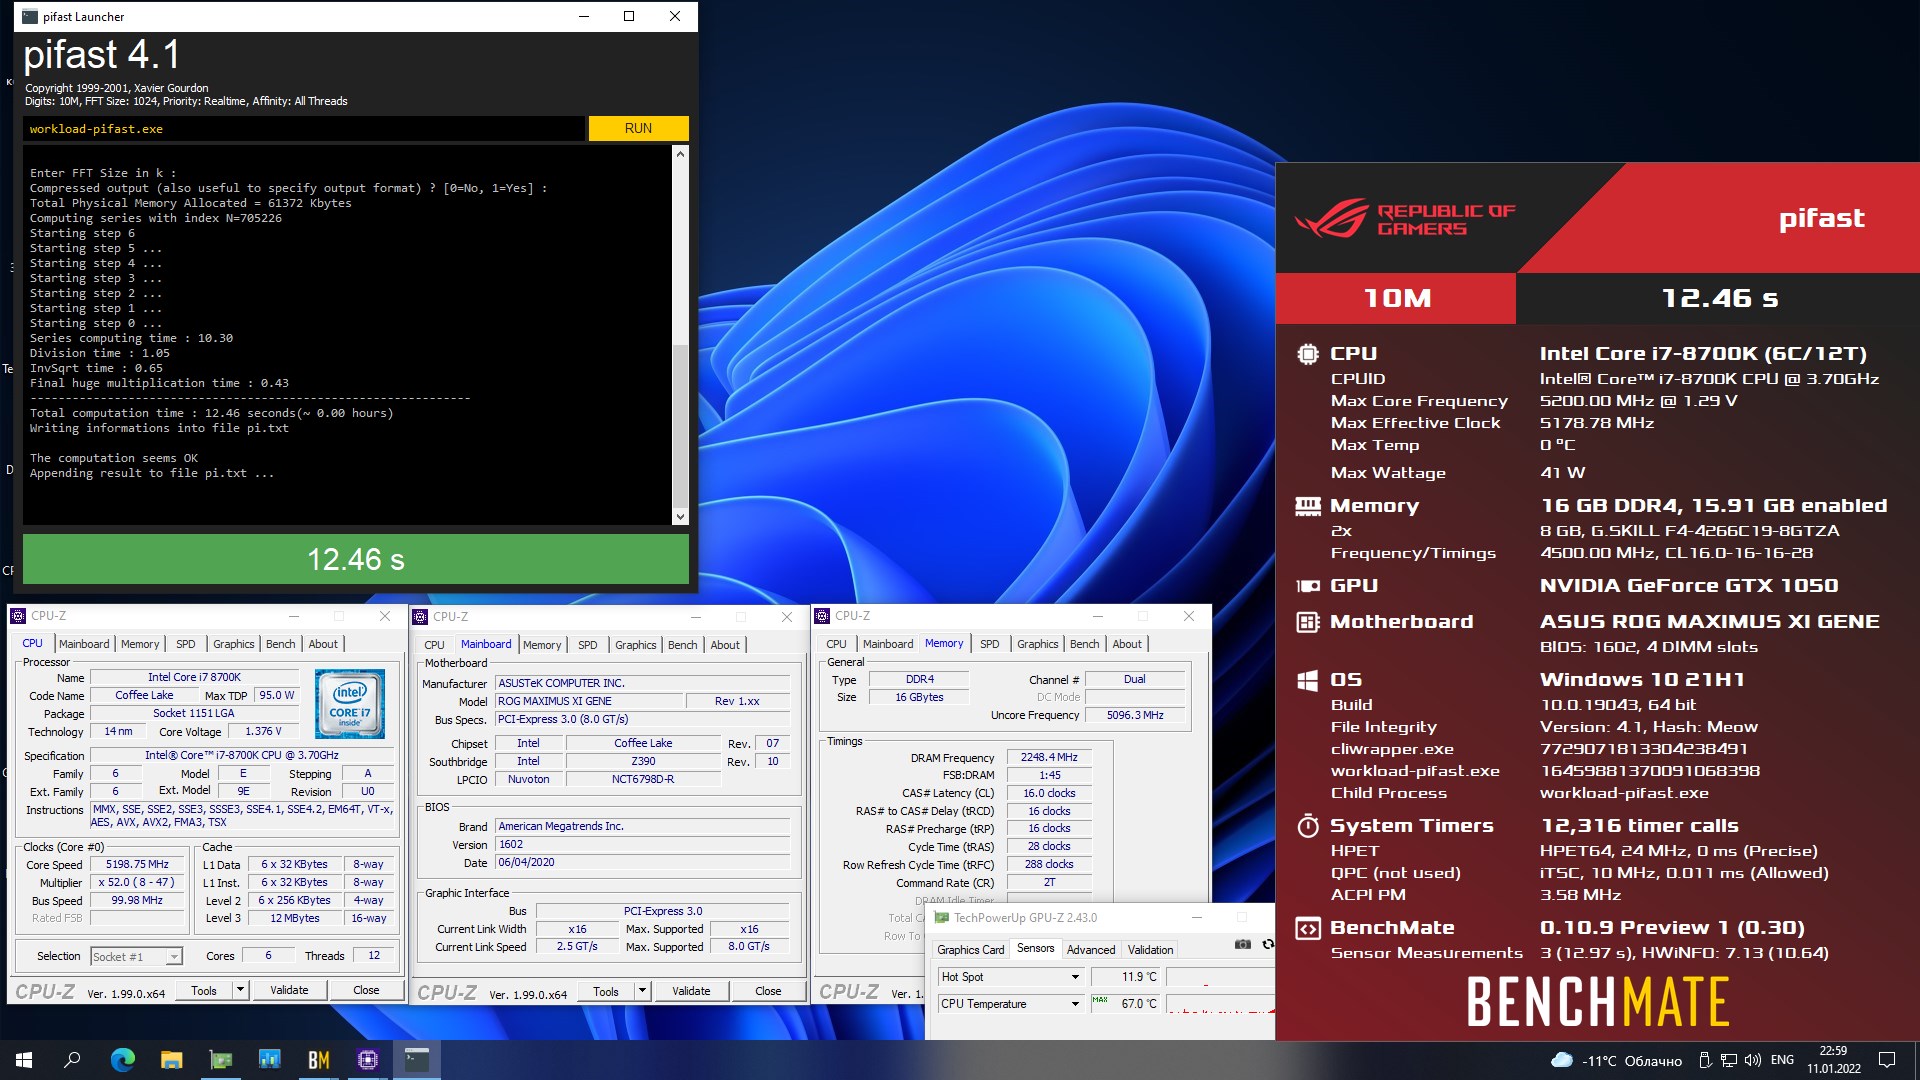
Task: Expand CPU Temperature sensor dropdown in GPU-Z
Action: 1075,1004
